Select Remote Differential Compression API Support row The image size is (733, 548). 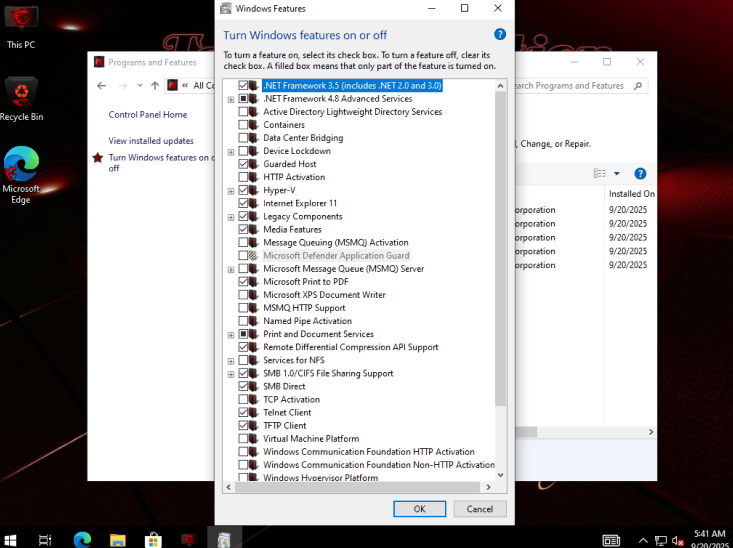[x=351, y=347]
